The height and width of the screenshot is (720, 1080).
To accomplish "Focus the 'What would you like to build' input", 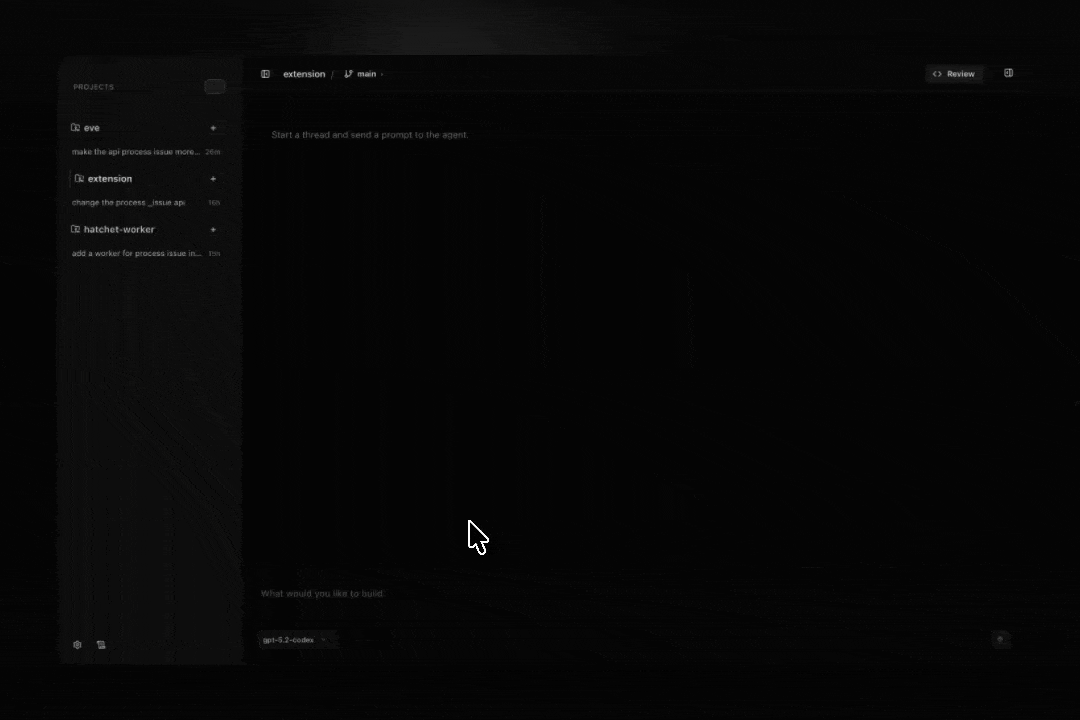I will point(600,594).
